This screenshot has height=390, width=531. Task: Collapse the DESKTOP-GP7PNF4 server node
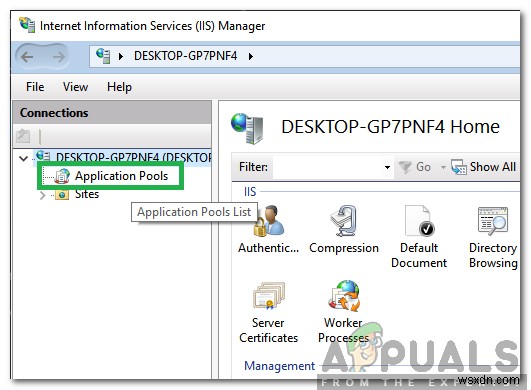(x=23, y=158)
